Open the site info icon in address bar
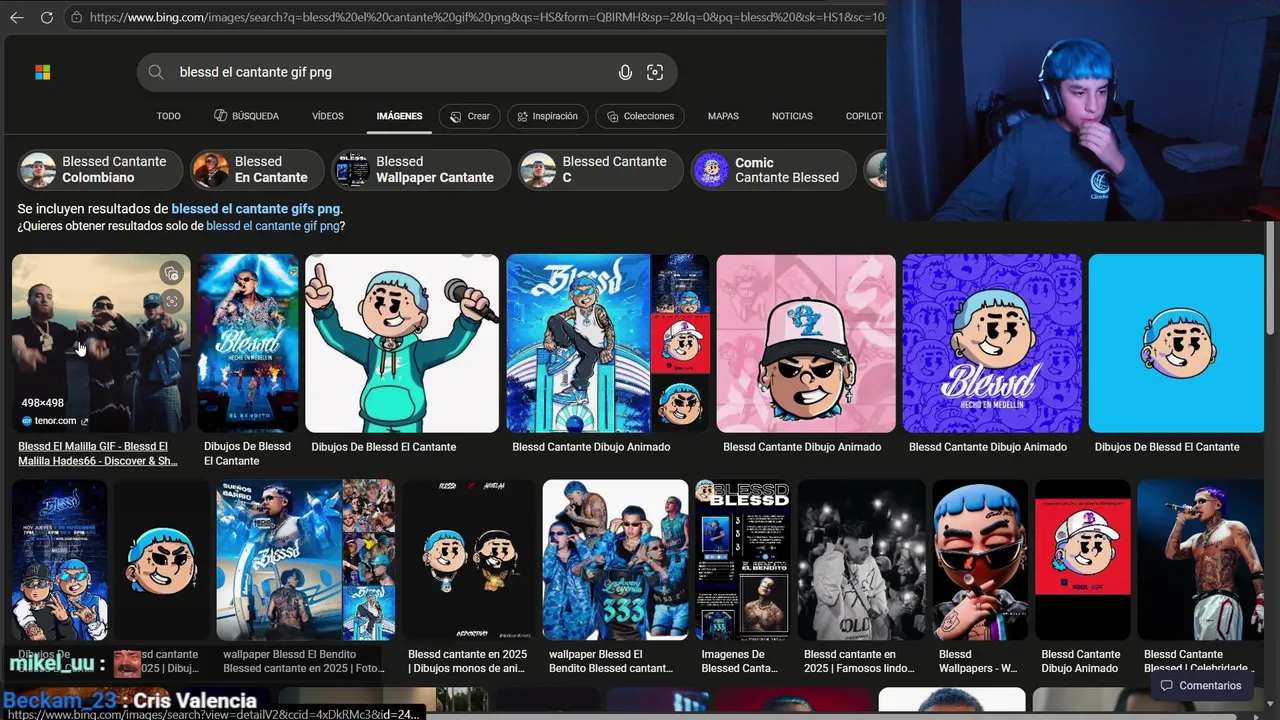The height and width of the screenshot is (720, 1280). 76,17
